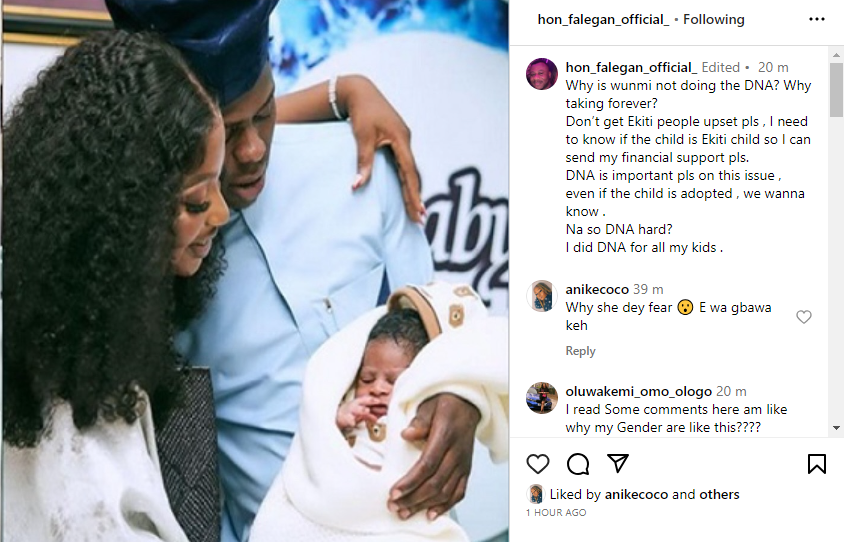Reply to anikecoco's comment
The image size is (844, 542).
(580, 351)
